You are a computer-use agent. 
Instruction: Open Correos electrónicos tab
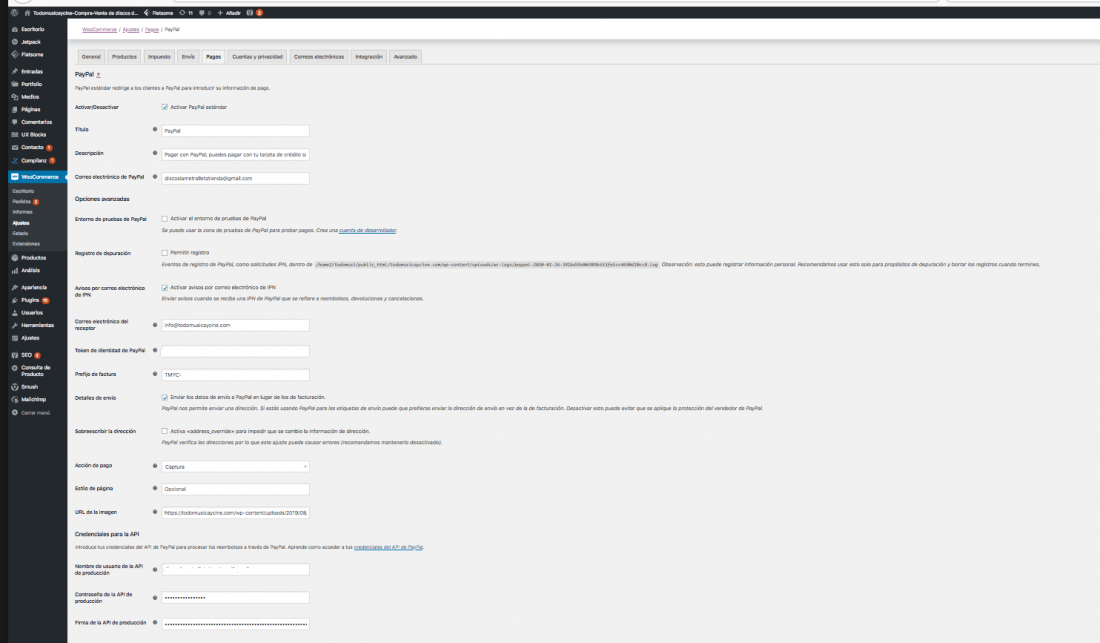pos(318,57)
